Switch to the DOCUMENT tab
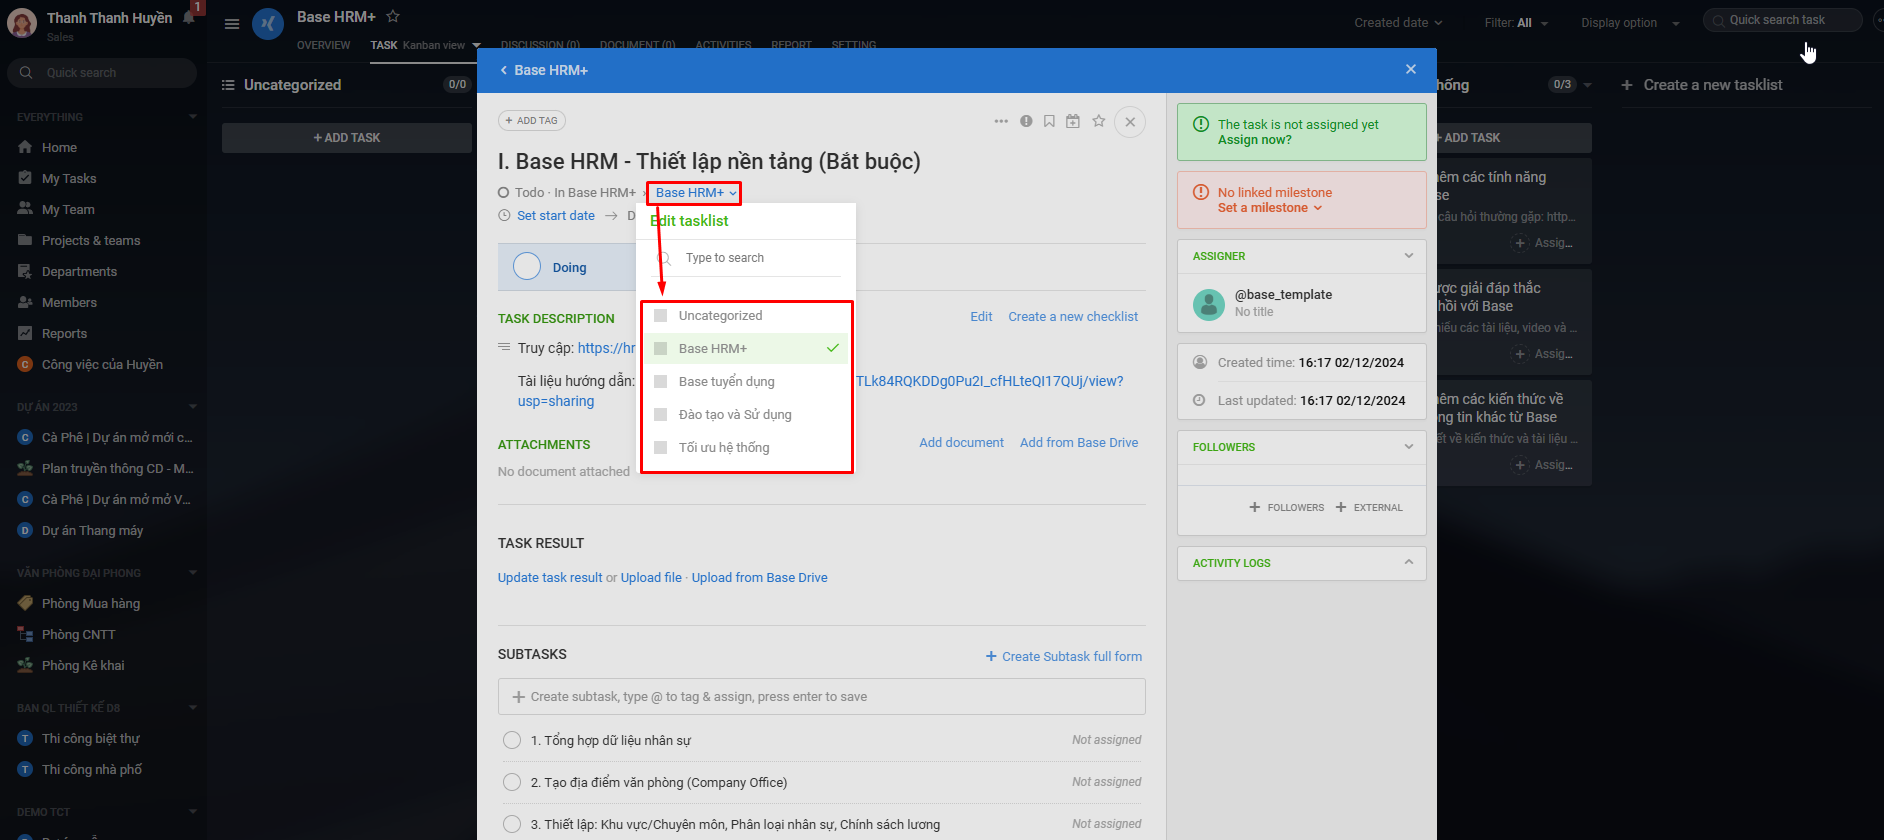Screen dimensions: 1884x840 [637, 45]
